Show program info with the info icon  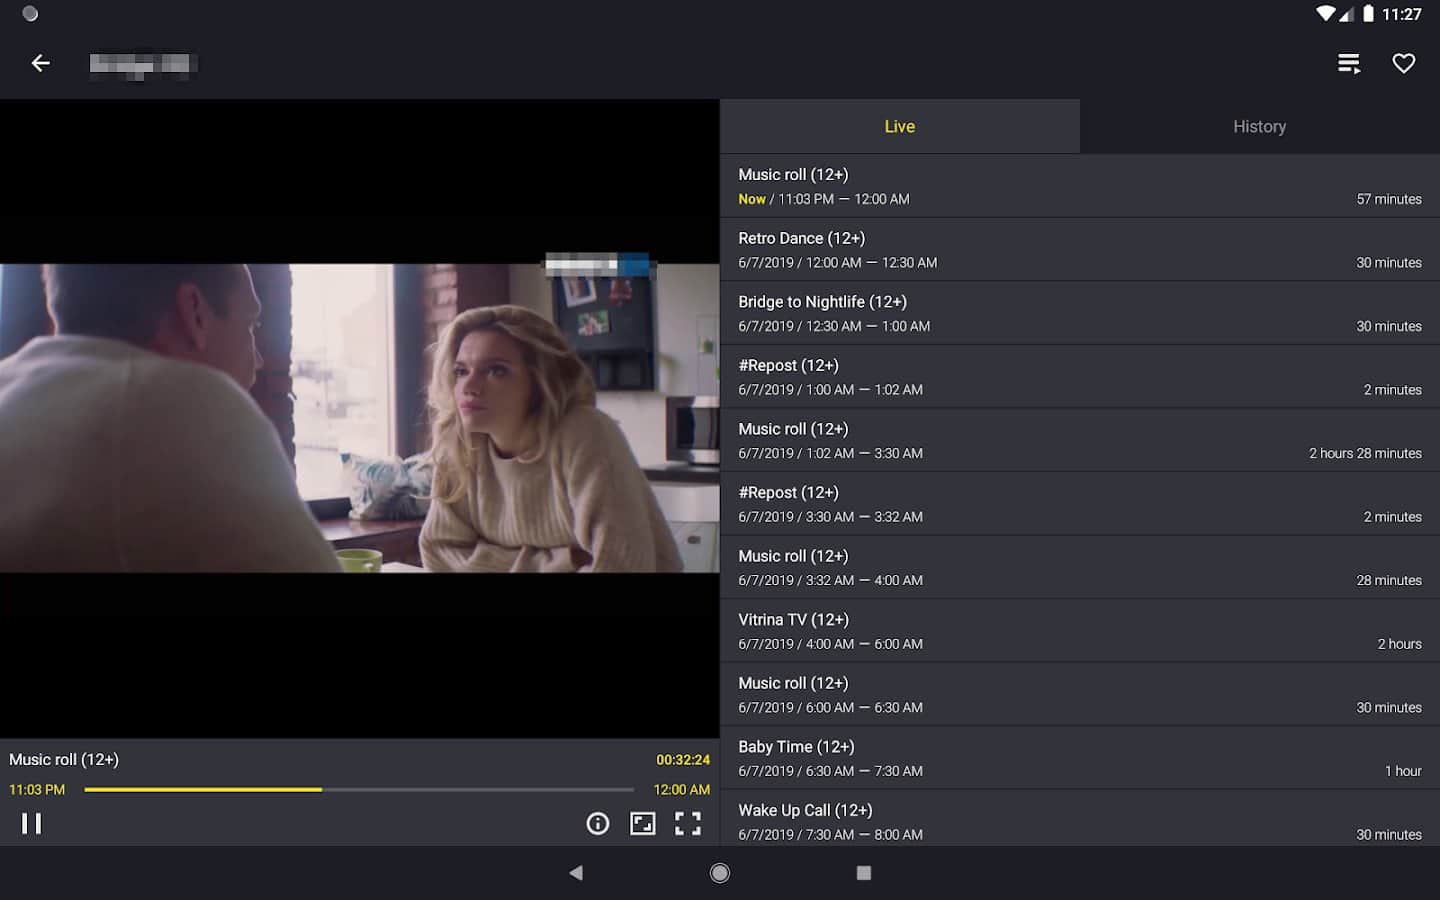pyautogui.click(x=597, y=823)
